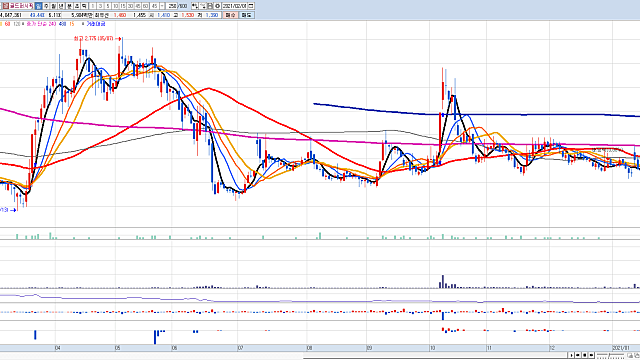
Task: Click the blue 매도 sell button
Action: point(247,15)
